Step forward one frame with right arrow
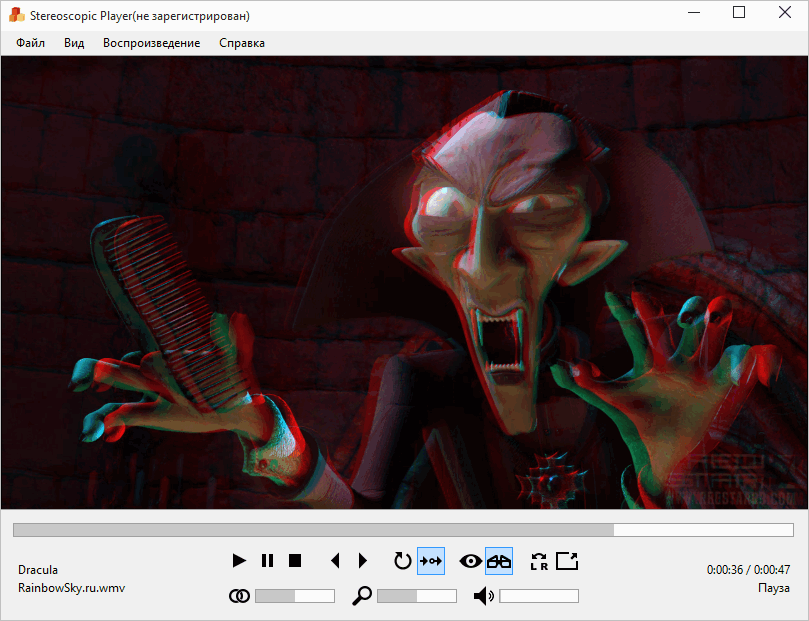Image resolution: width=809 pixels, height=621 pixels. click(x=363, y=561)
